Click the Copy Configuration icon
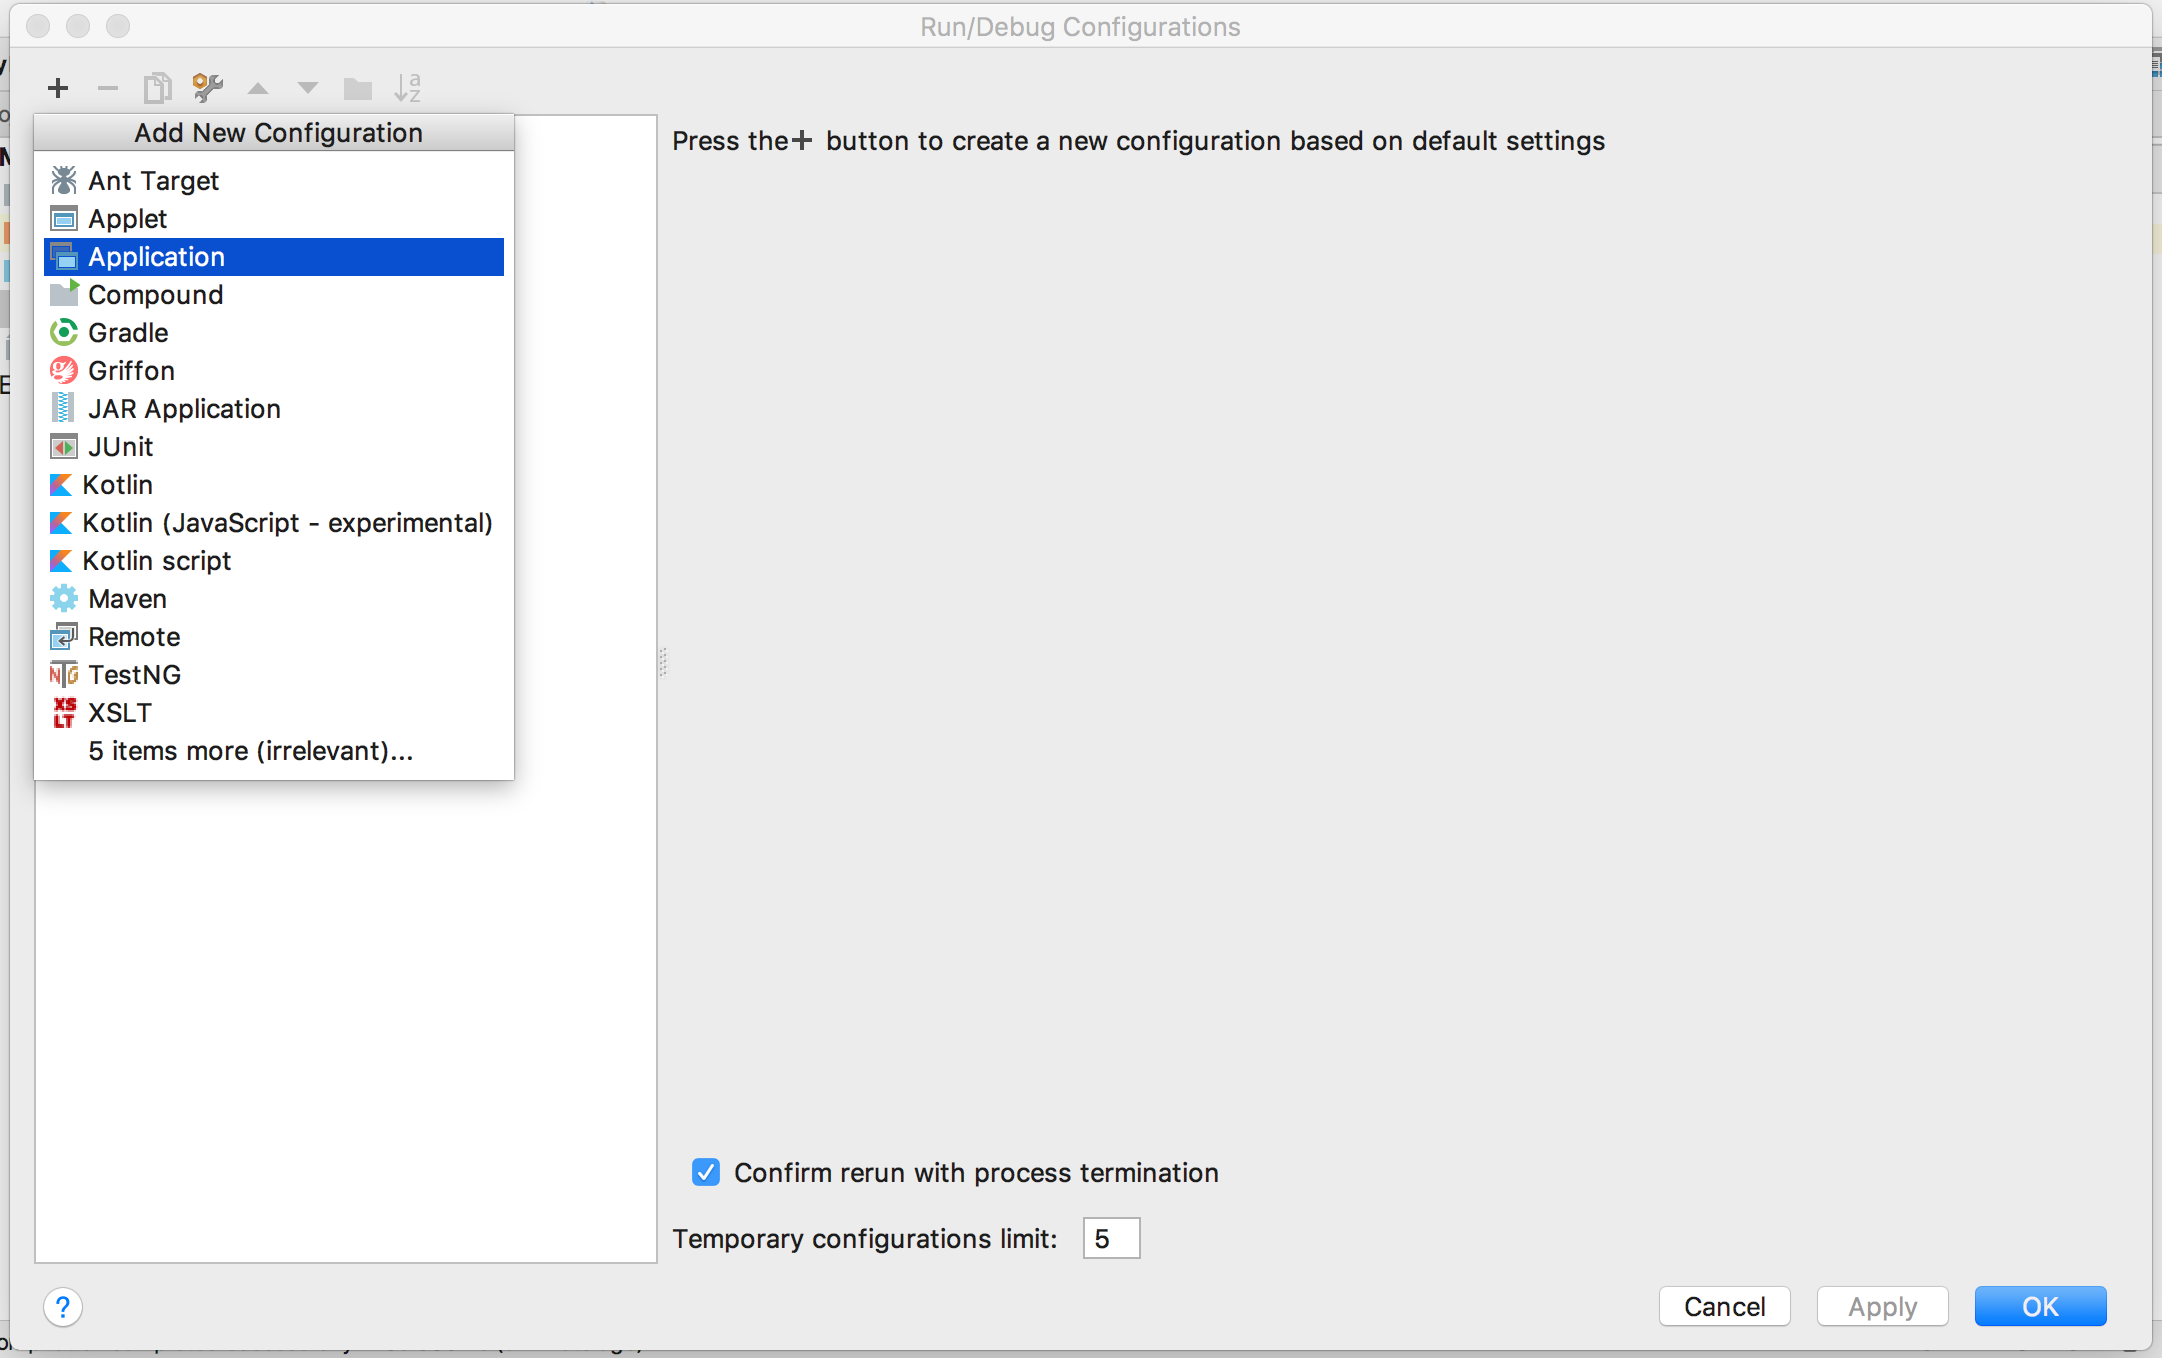The image size is (2162, 1358). tap(158, 88)
